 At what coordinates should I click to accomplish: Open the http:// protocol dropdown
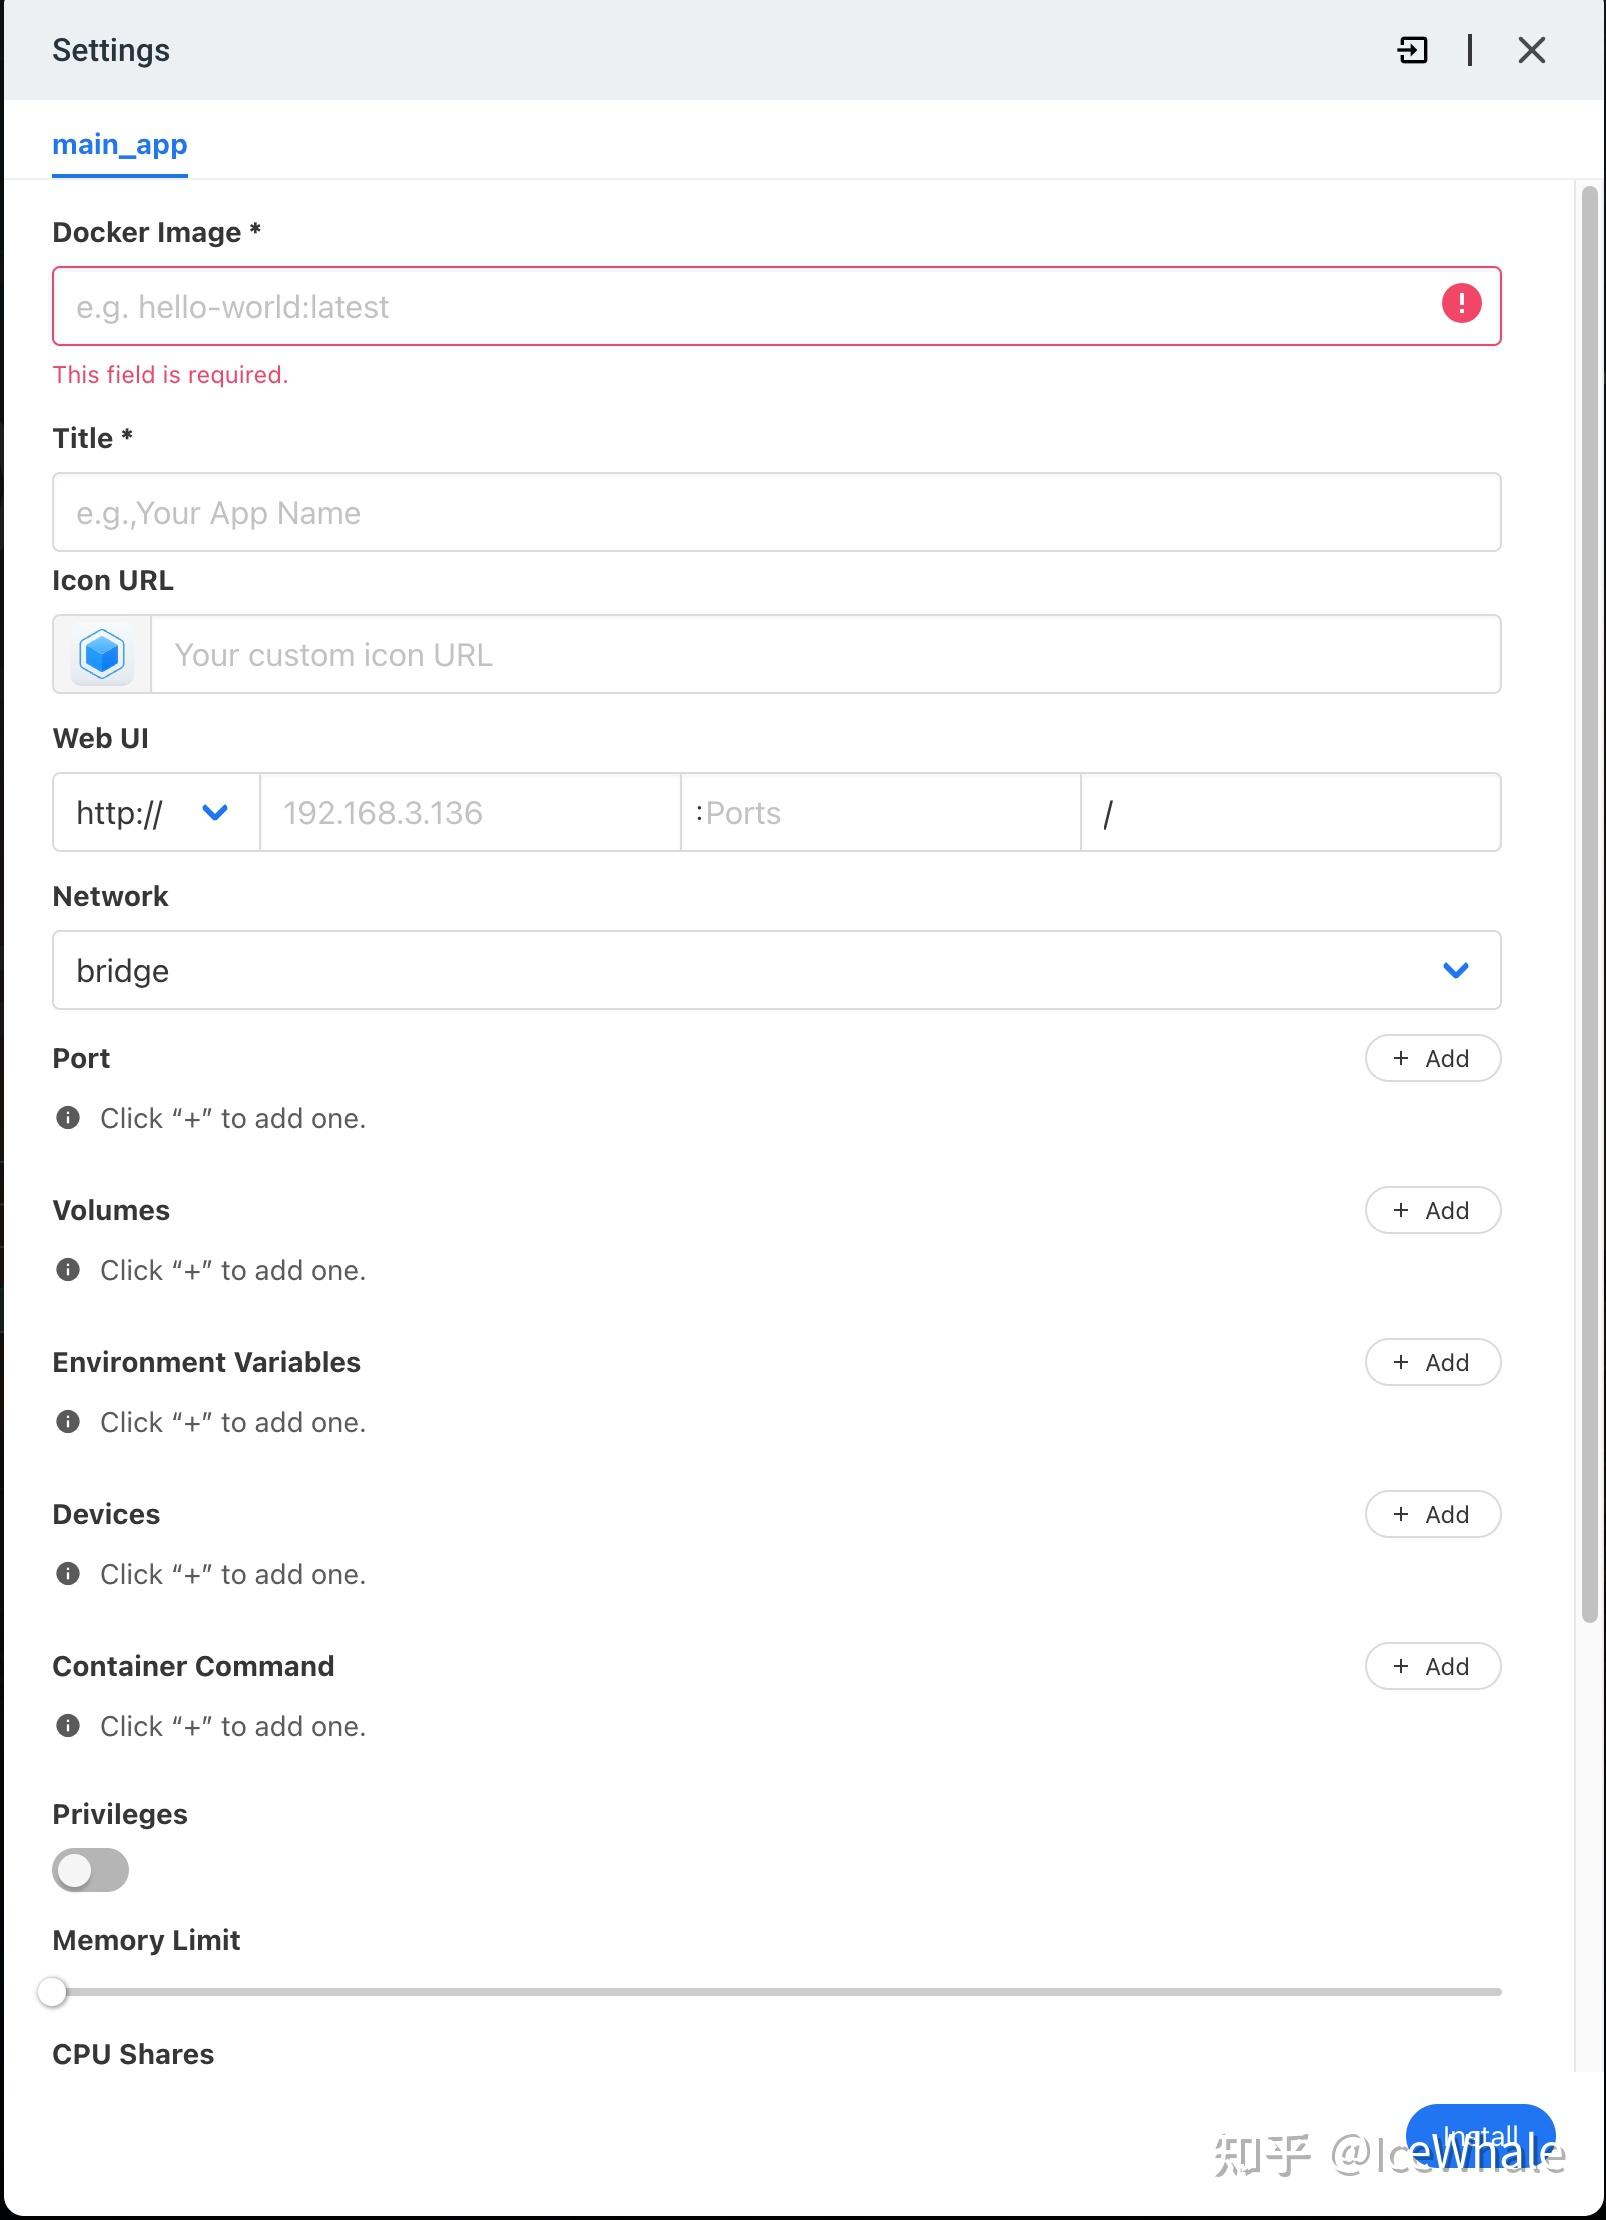(153, 813)
